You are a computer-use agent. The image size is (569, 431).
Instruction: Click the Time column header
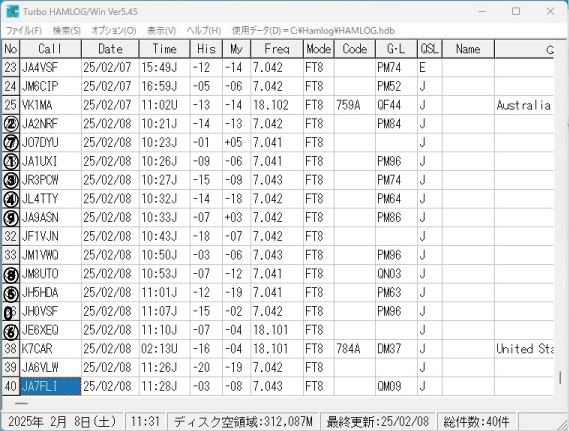(165, 49)
